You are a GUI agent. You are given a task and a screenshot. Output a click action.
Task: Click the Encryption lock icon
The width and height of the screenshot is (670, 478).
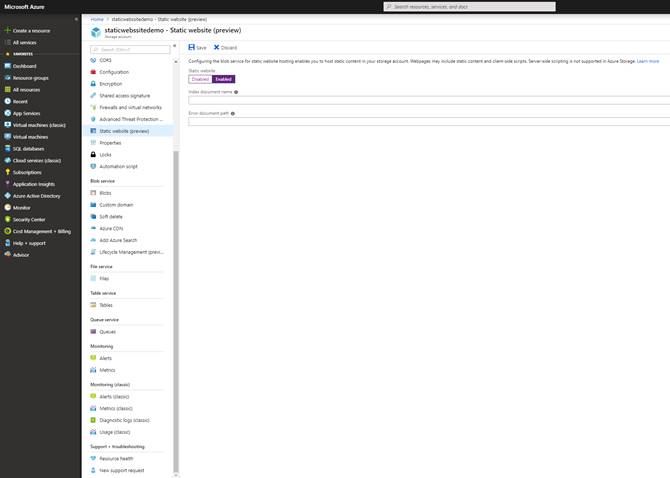(93, 84)
